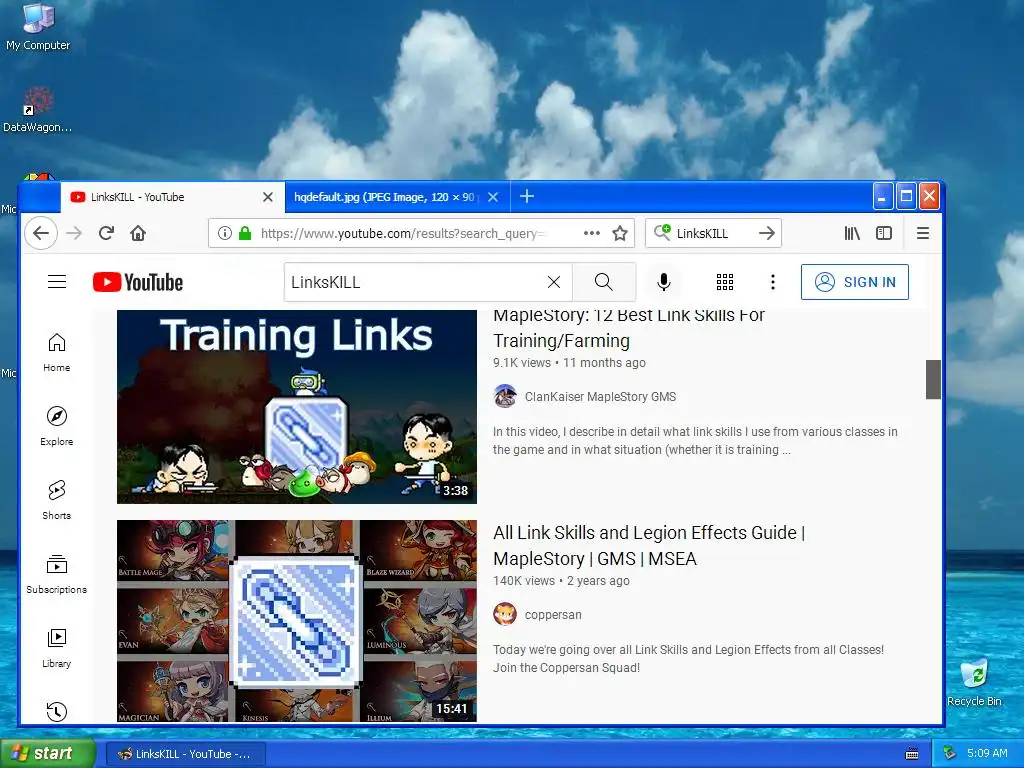Click the YouTube search magnifier button
This screenshot has height=768, width=1024.
click(604, 282)
